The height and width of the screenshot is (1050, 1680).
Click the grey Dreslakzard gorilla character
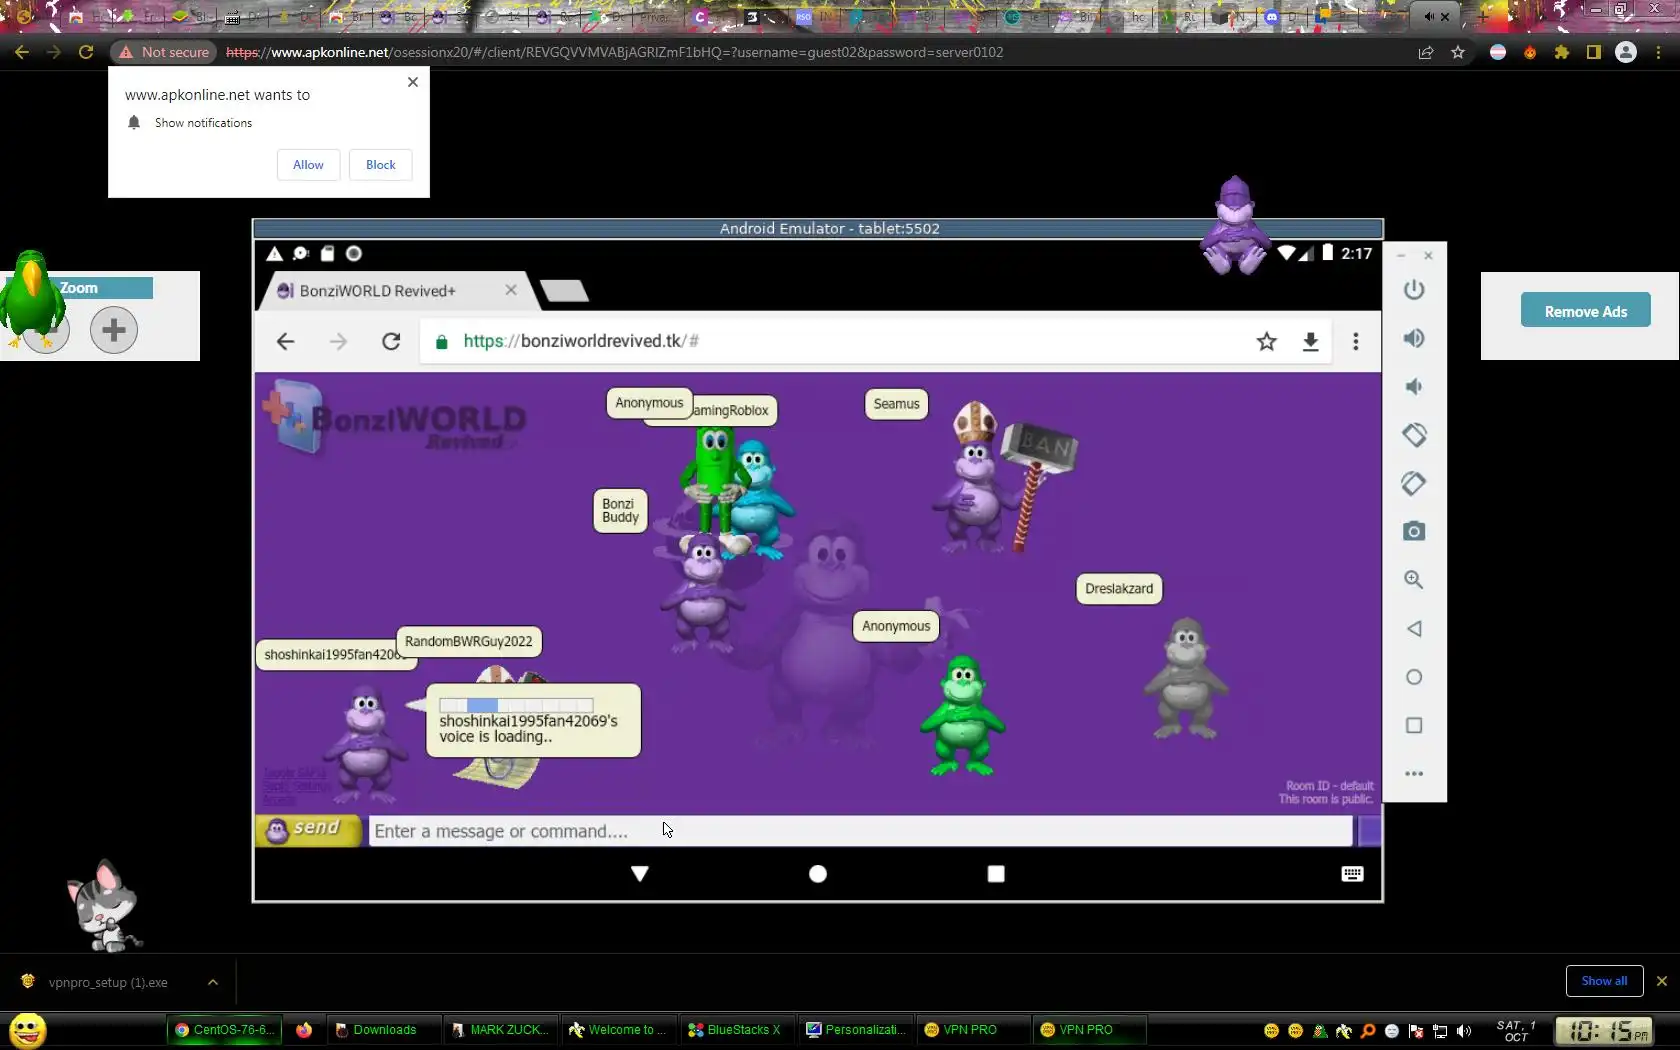1186,678
